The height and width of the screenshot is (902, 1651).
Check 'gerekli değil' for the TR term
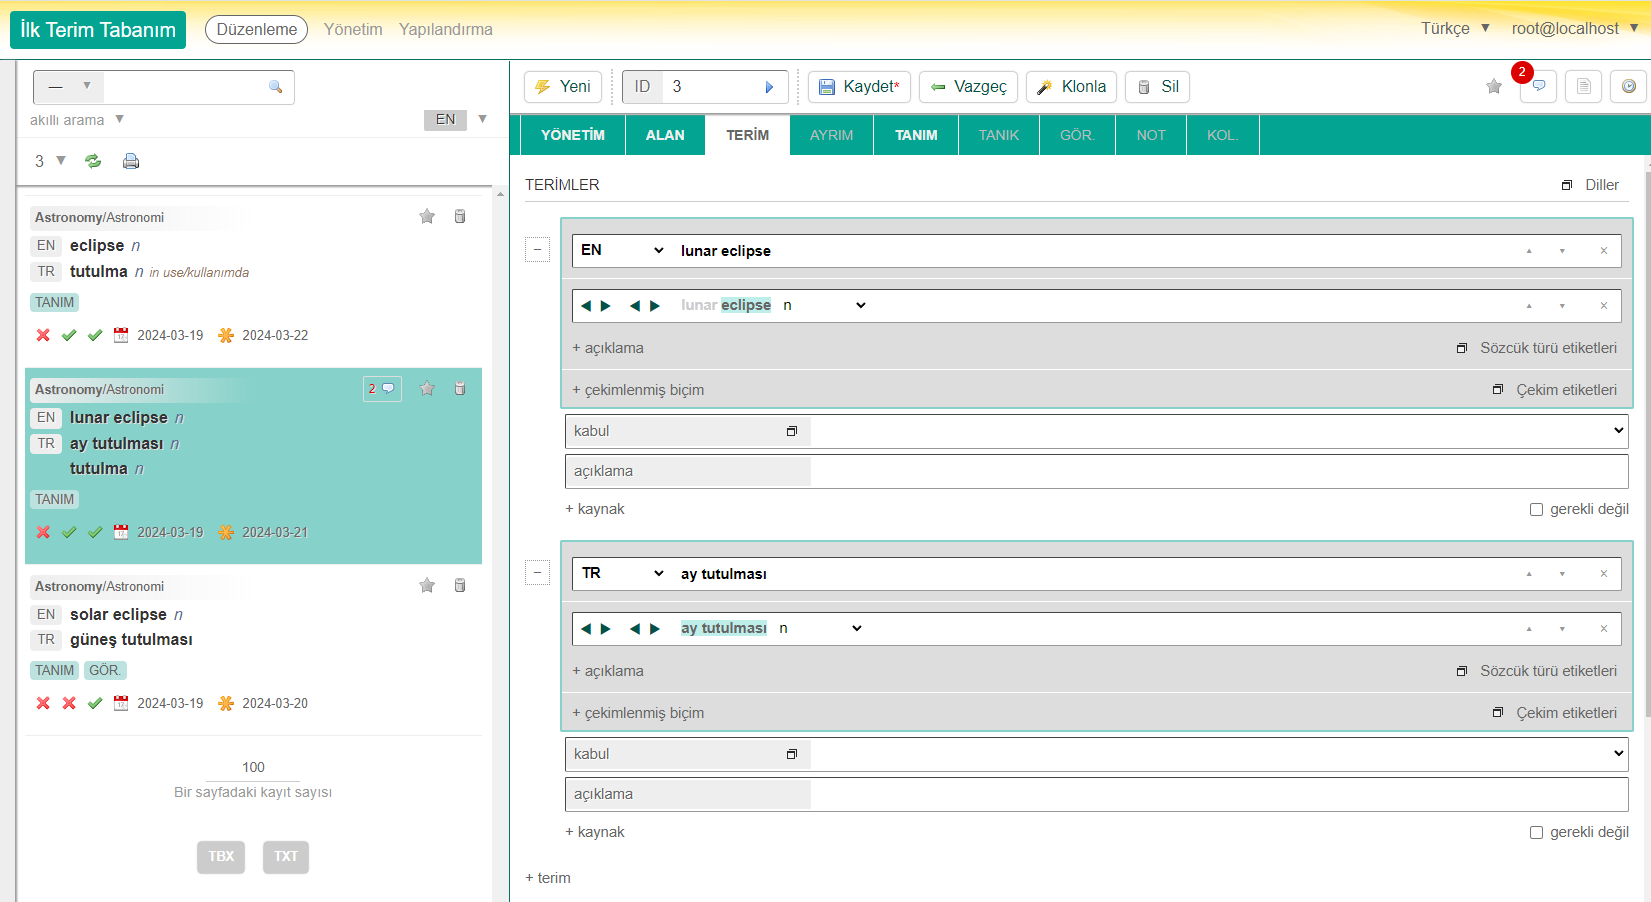click(1536, 832)
